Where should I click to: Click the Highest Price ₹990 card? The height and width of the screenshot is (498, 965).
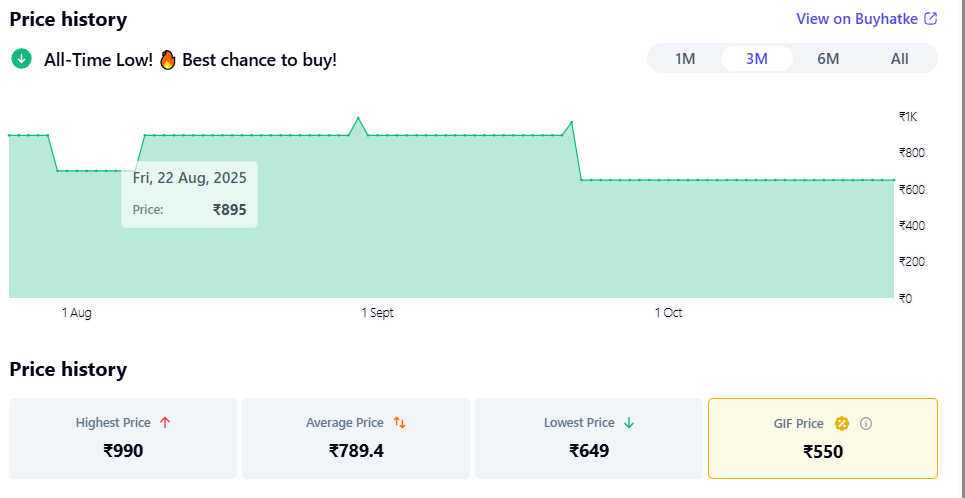tap(123, 439)
